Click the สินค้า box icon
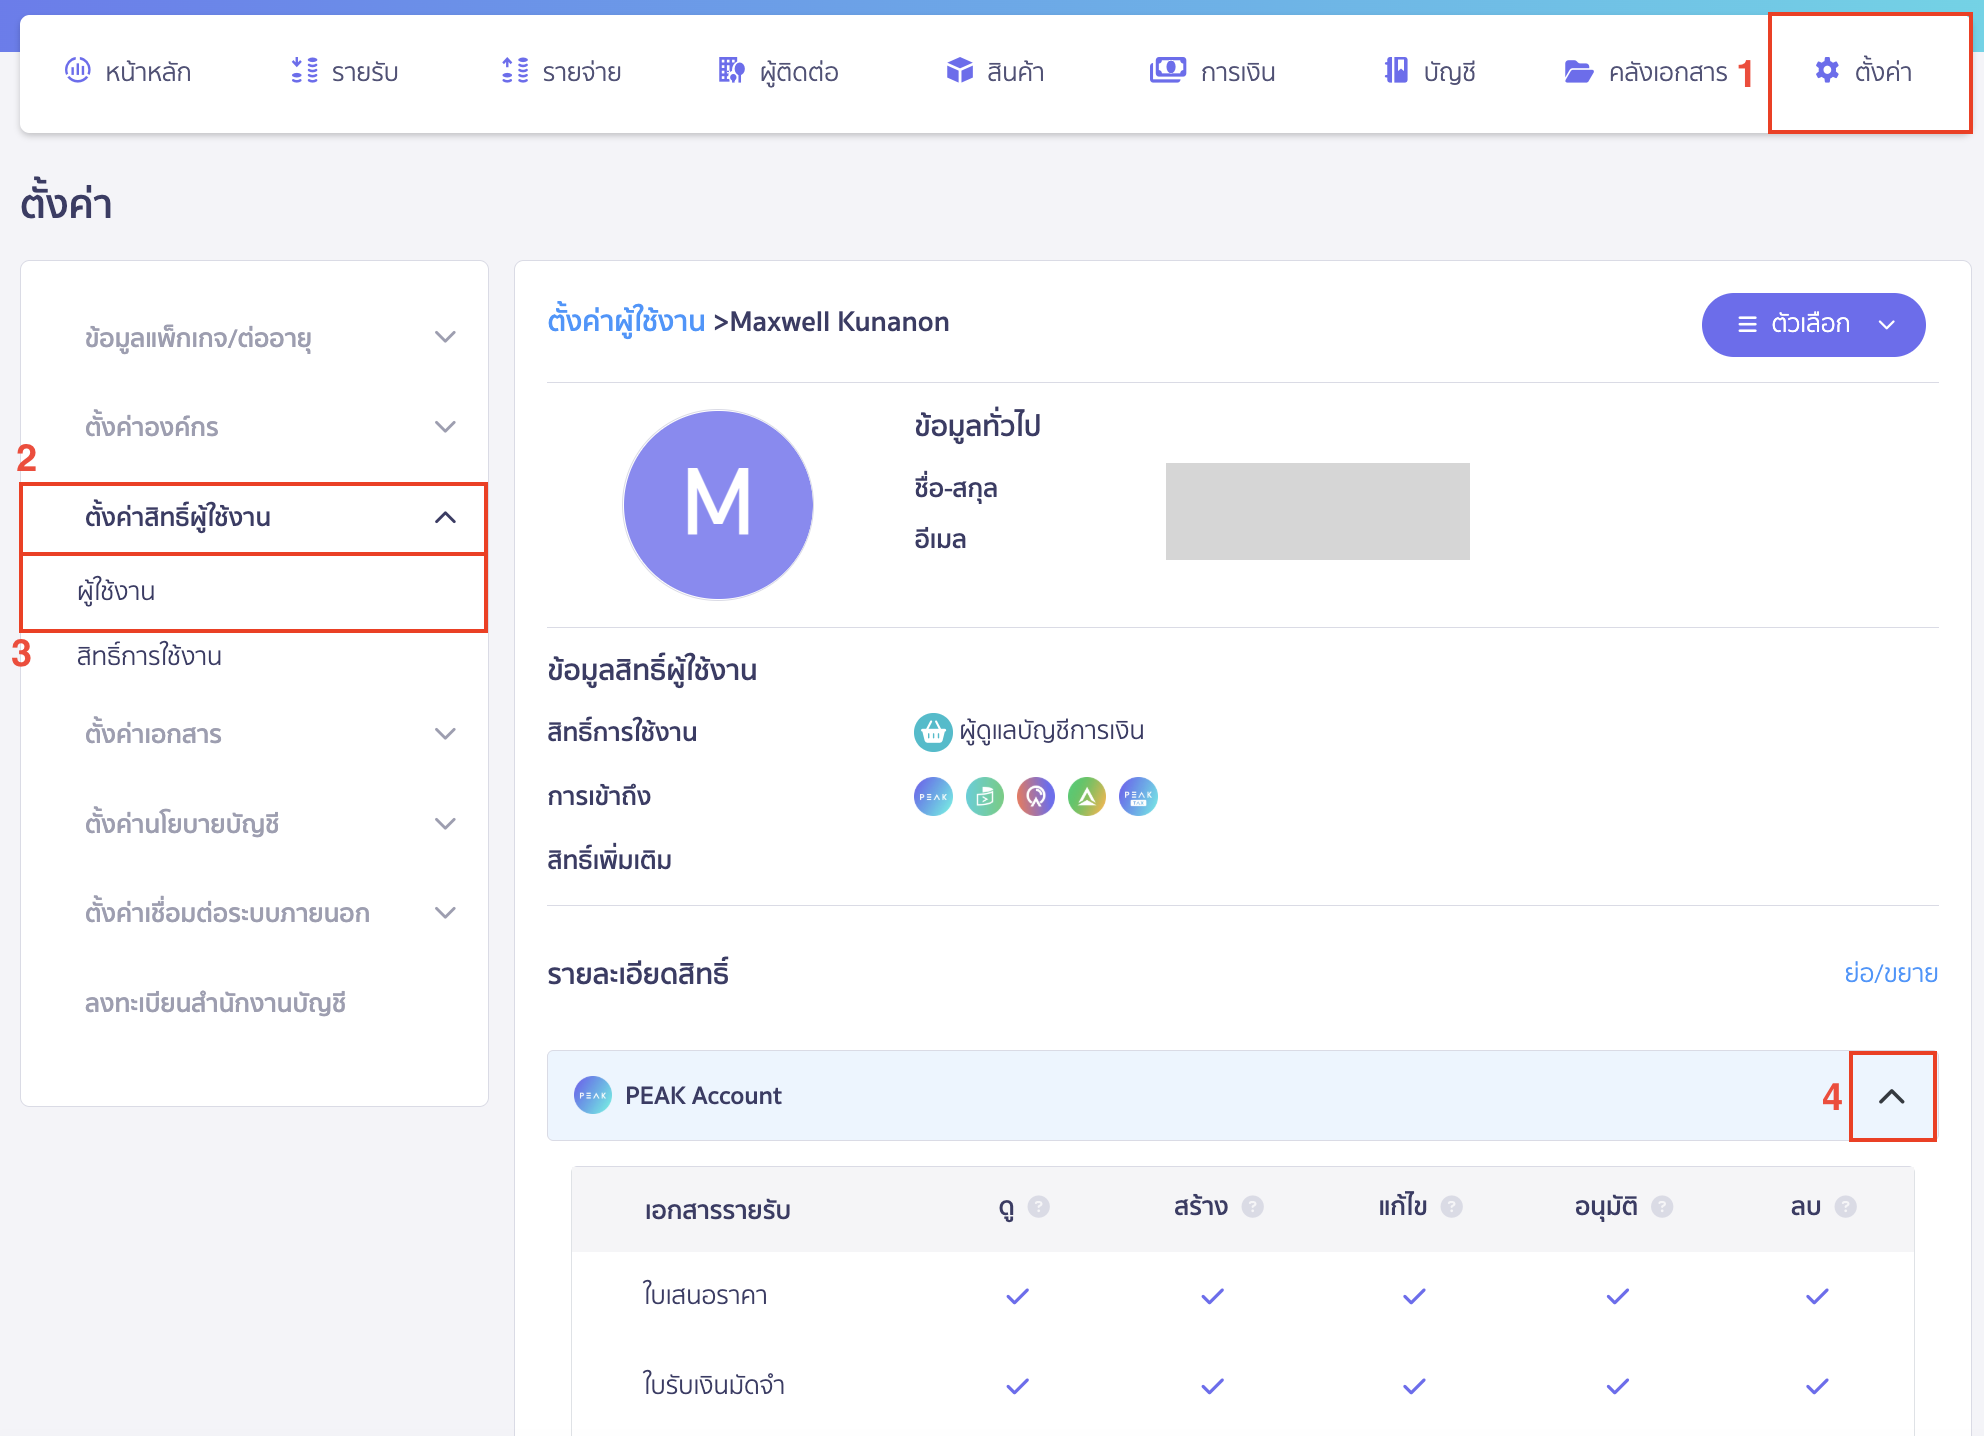Screen dimensions: 1984x1436 (x=959, y=70)
